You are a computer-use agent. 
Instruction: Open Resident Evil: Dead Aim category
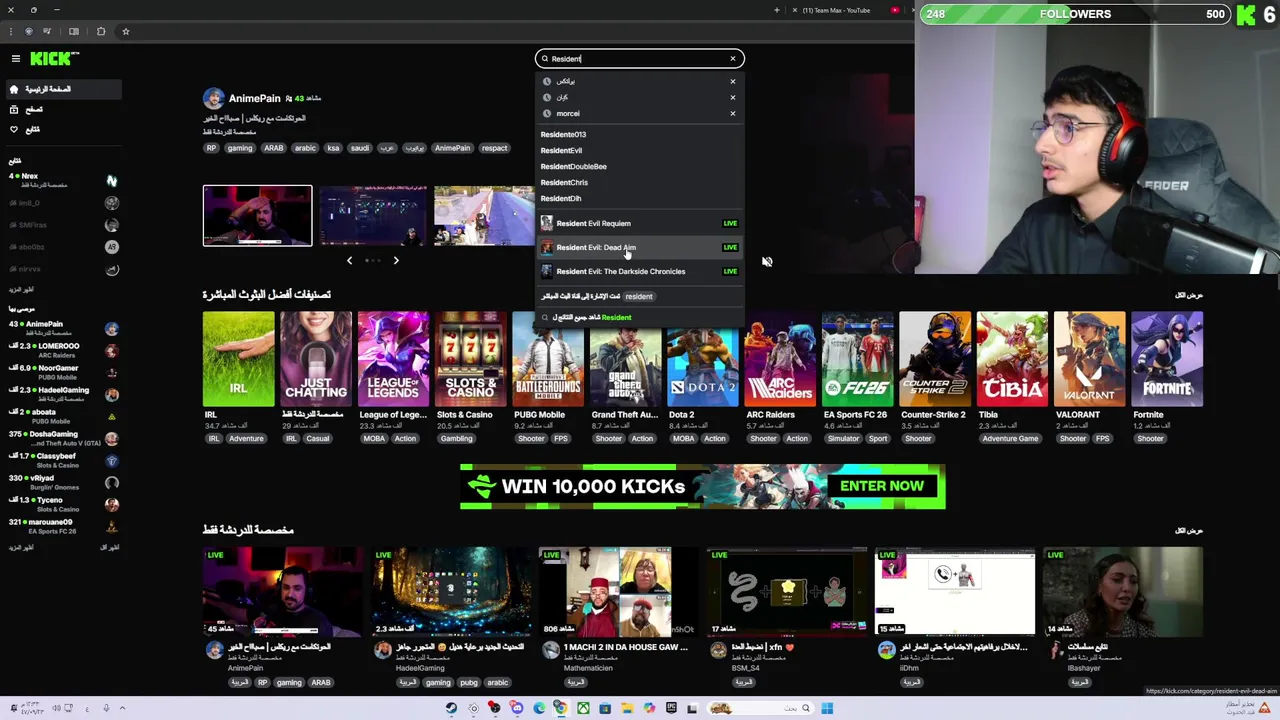point(640,247)
